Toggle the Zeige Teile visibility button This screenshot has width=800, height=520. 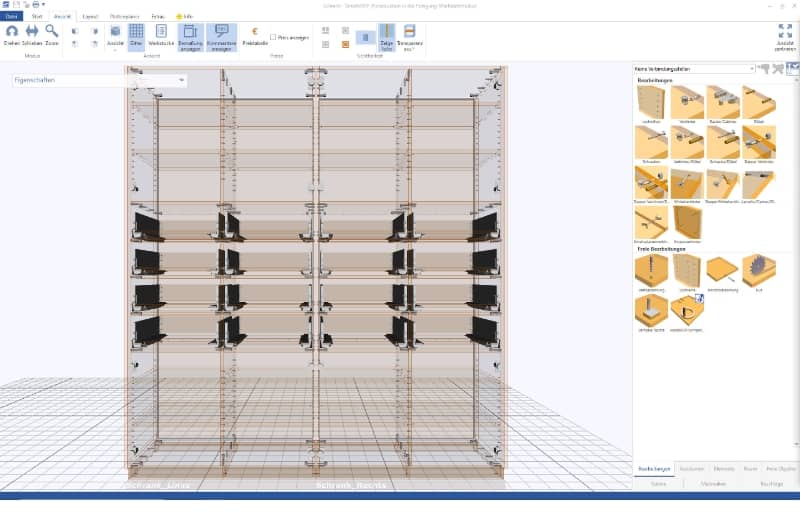tap(386, 37)
